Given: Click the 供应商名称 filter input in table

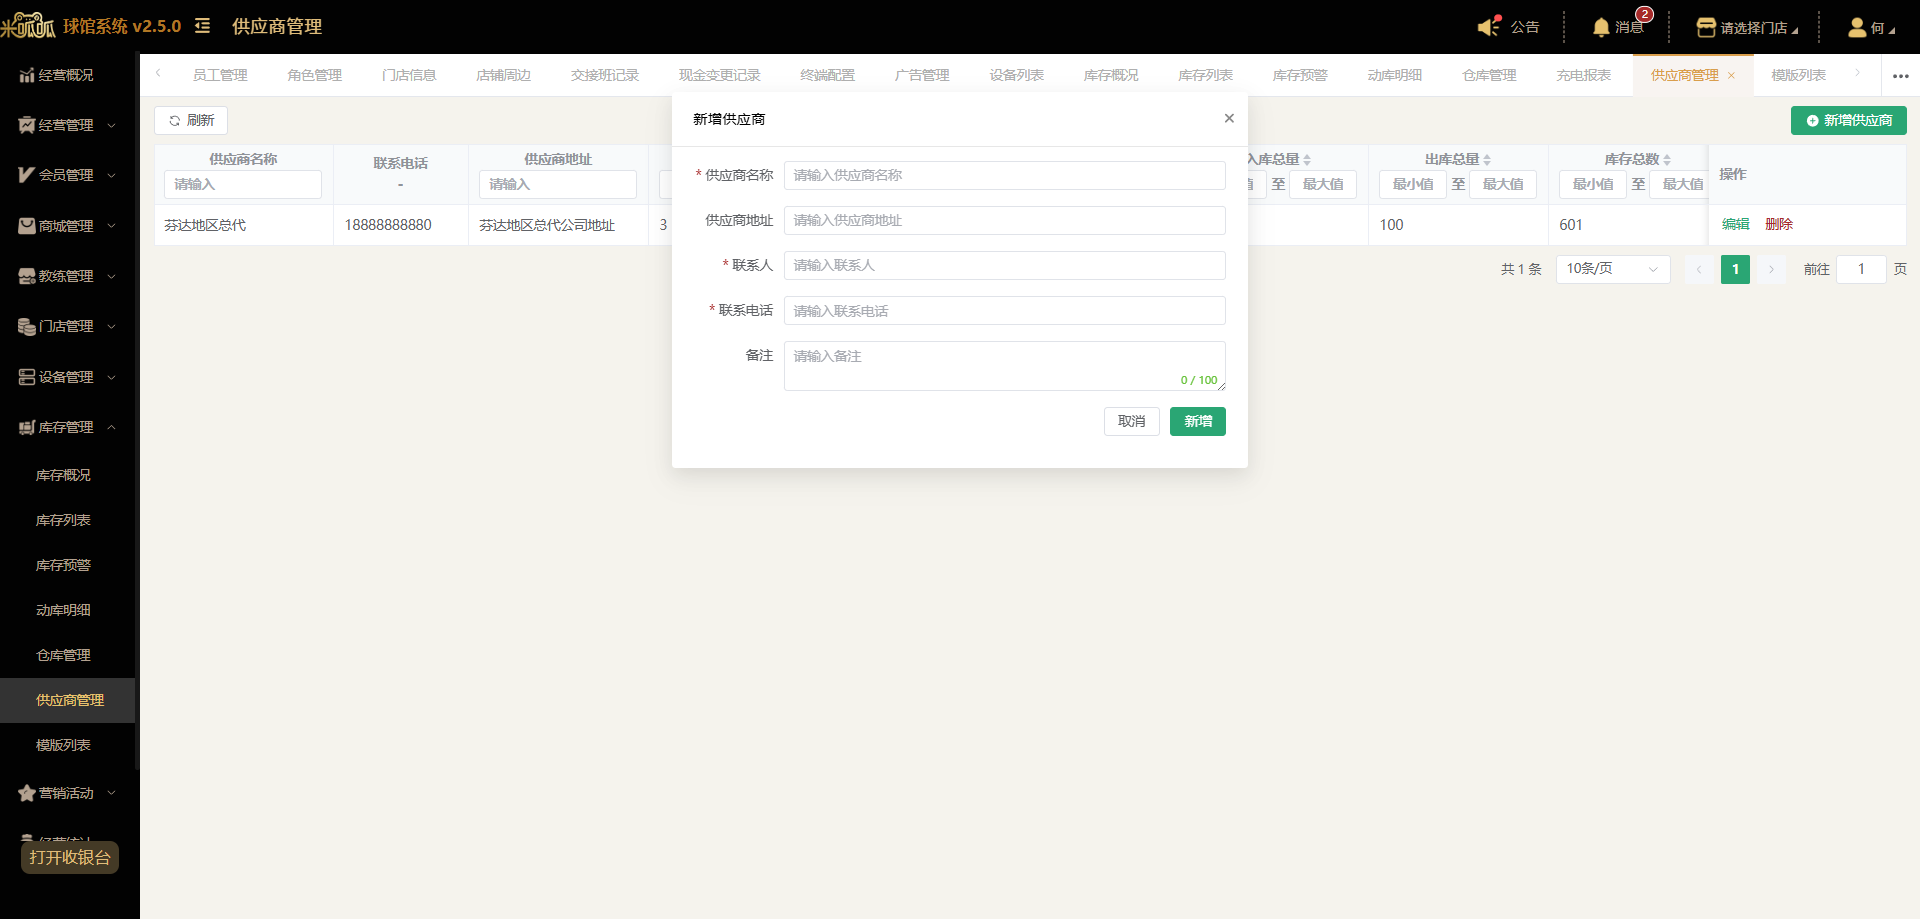Looking at the screenshot, I should [x=243, y=184].
